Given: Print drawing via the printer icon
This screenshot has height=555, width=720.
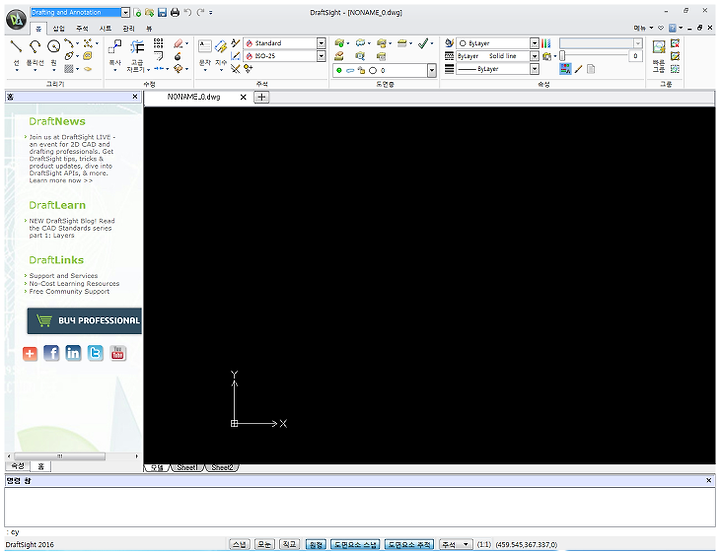Looking at the screenshot, I should (175, 13).
